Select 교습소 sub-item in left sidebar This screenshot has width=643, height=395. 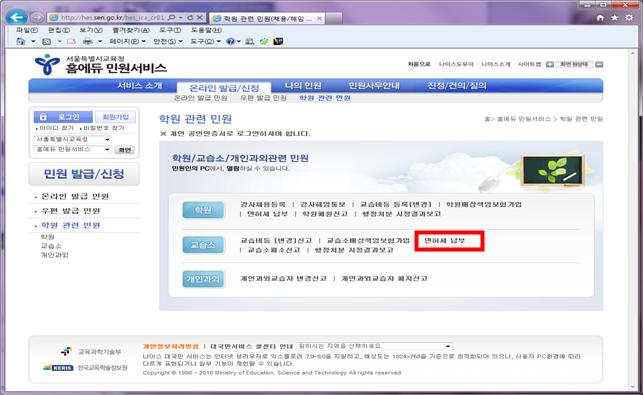tap(51, 246)
